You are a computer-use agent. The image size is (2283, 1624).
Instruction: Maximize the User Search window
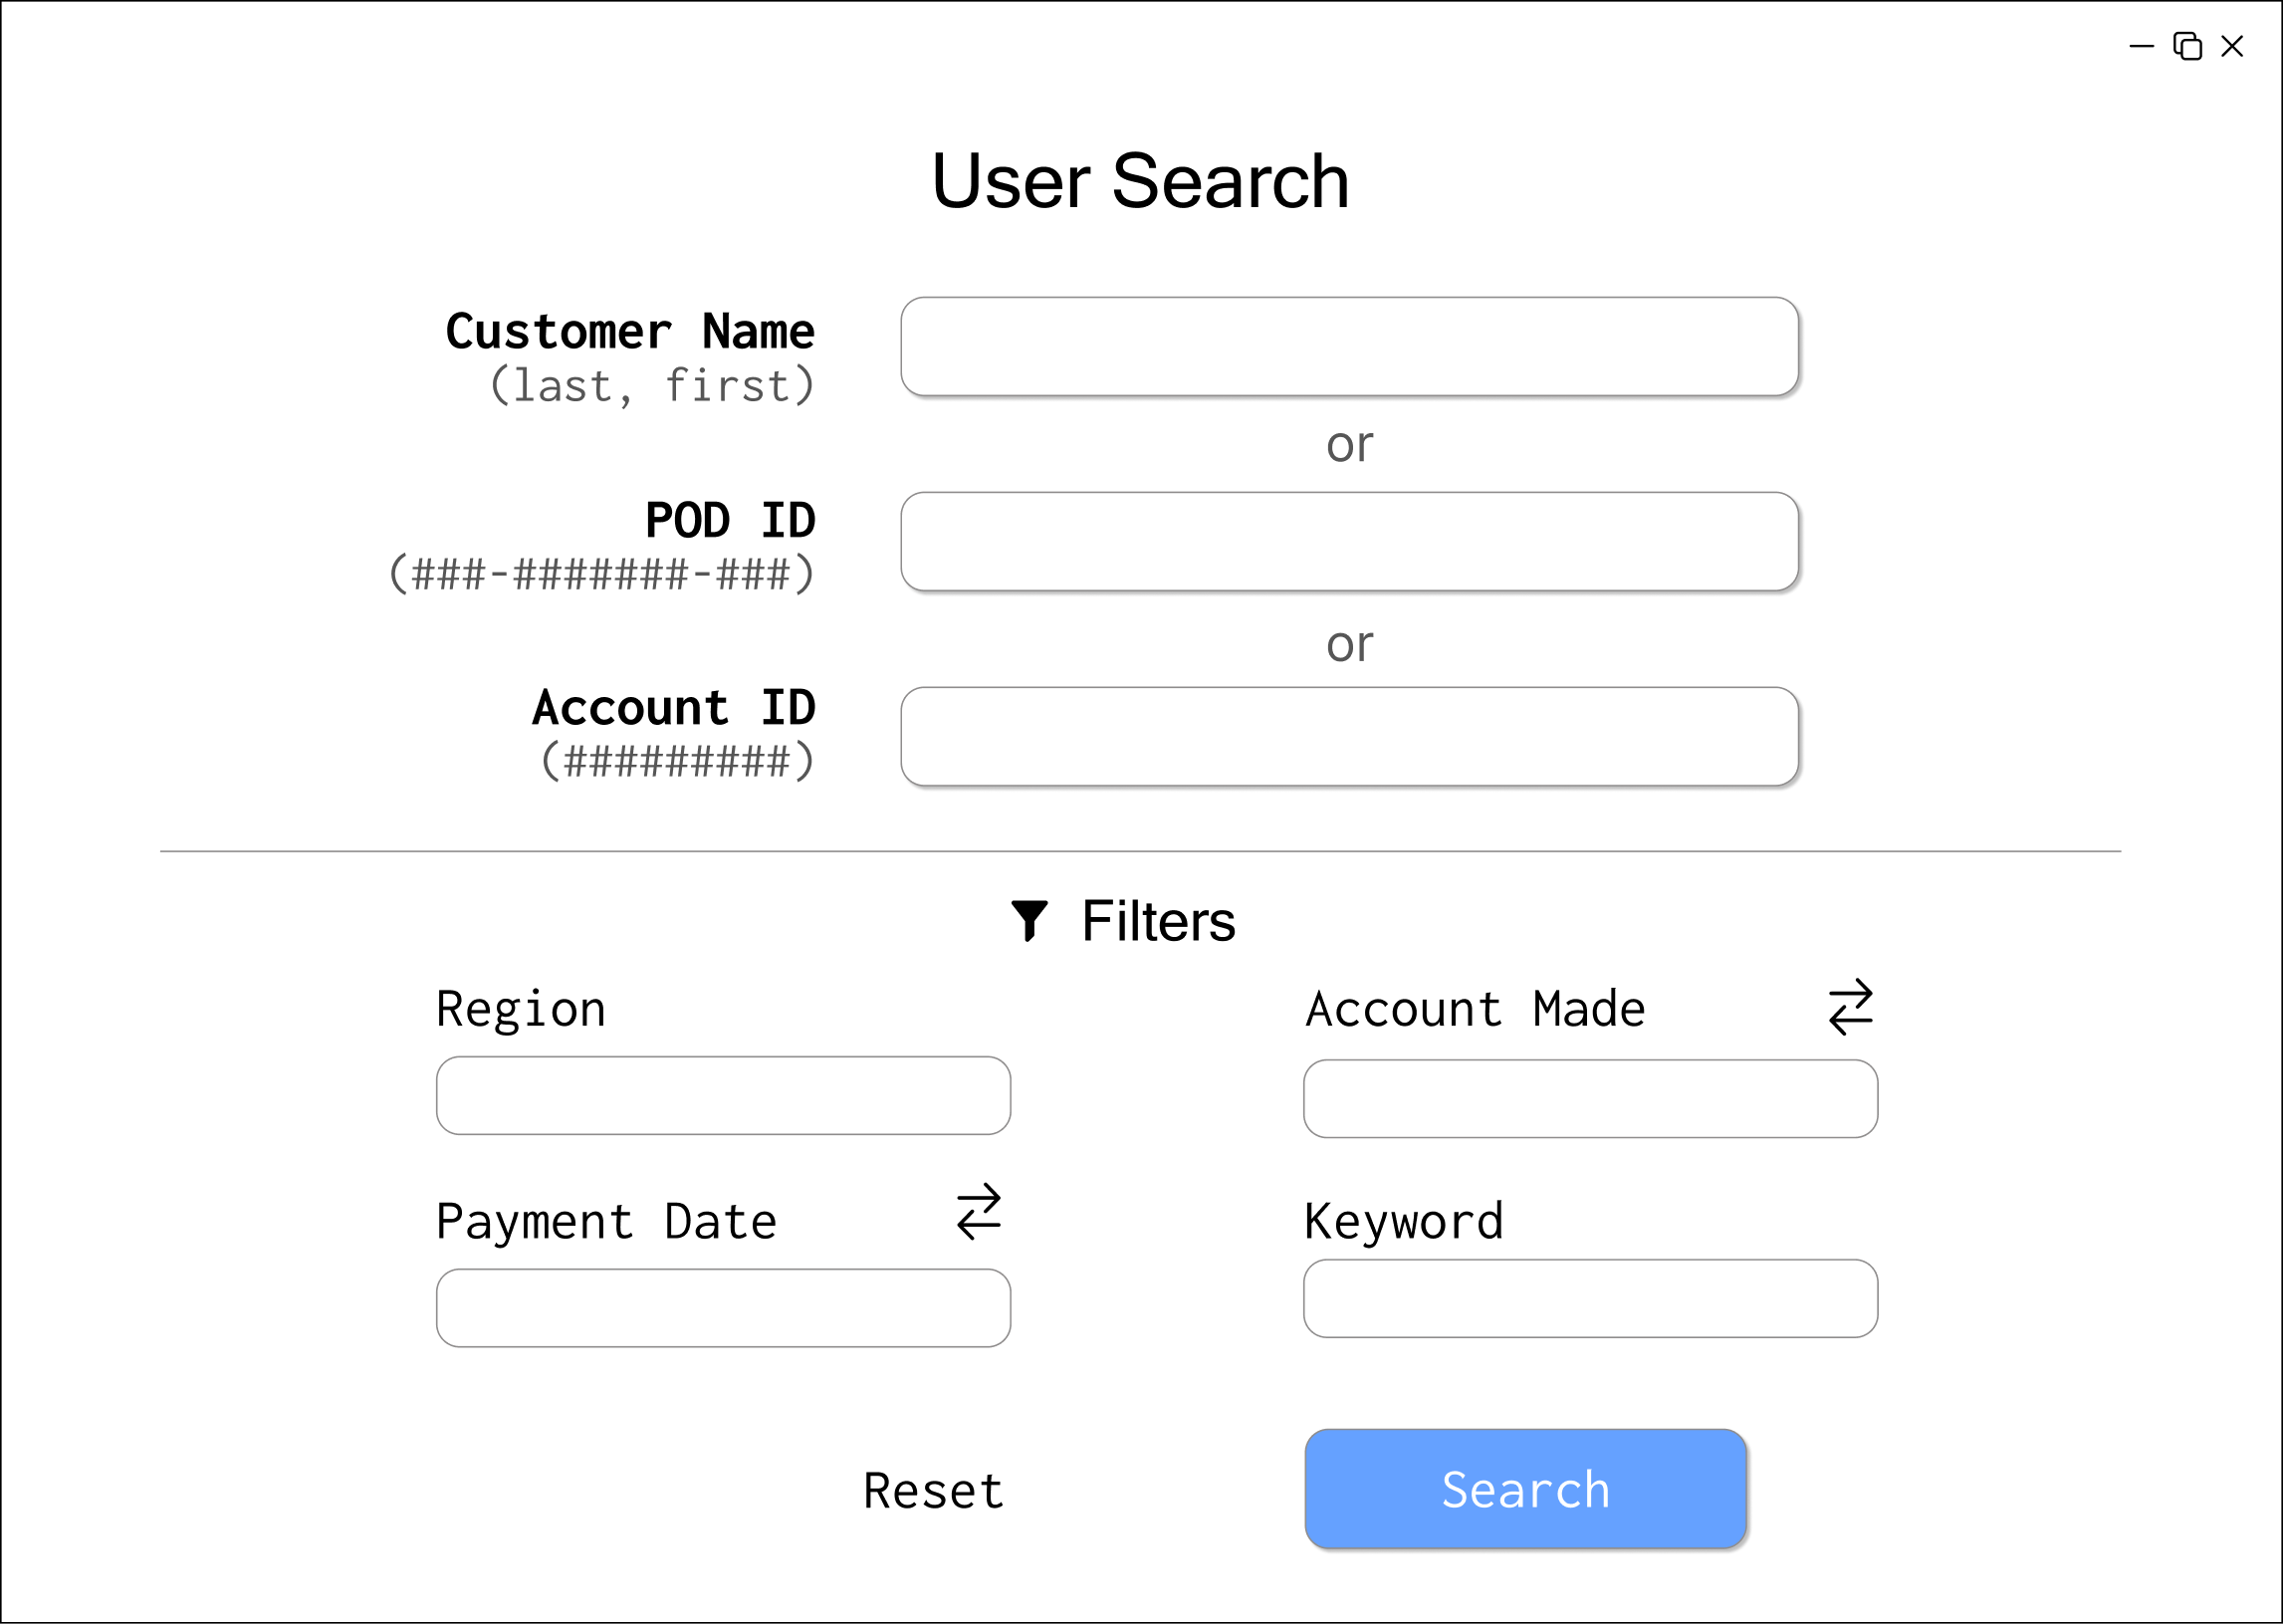click(2187, 46)
